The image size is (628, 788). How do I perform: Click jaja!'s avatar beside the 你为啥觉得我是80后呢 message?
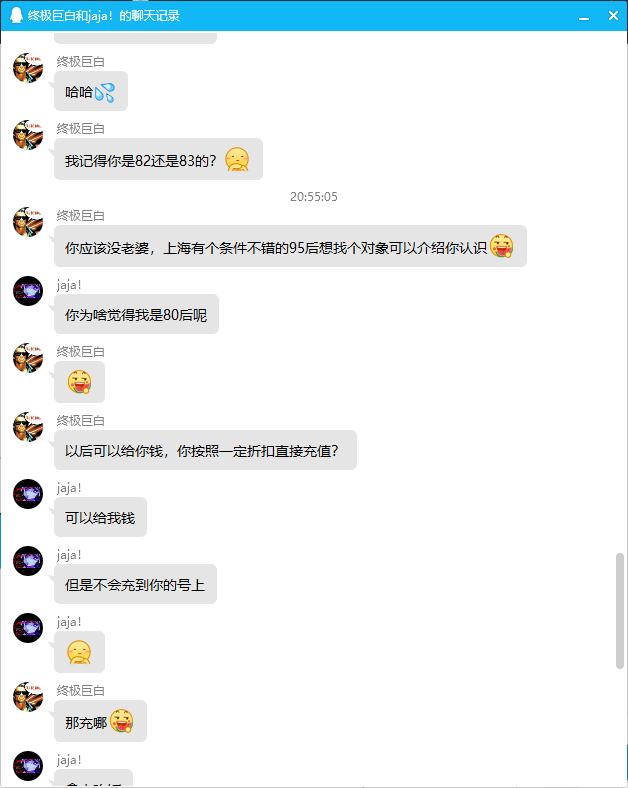28,291
